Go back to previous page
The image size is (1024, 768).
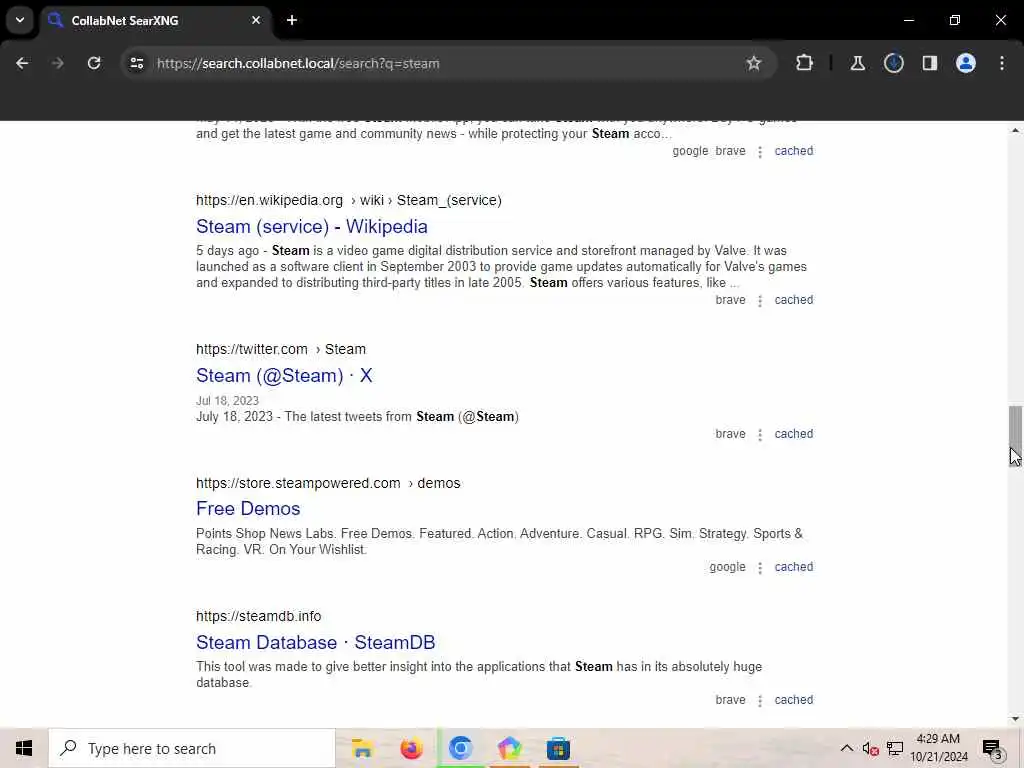[22, 63]
